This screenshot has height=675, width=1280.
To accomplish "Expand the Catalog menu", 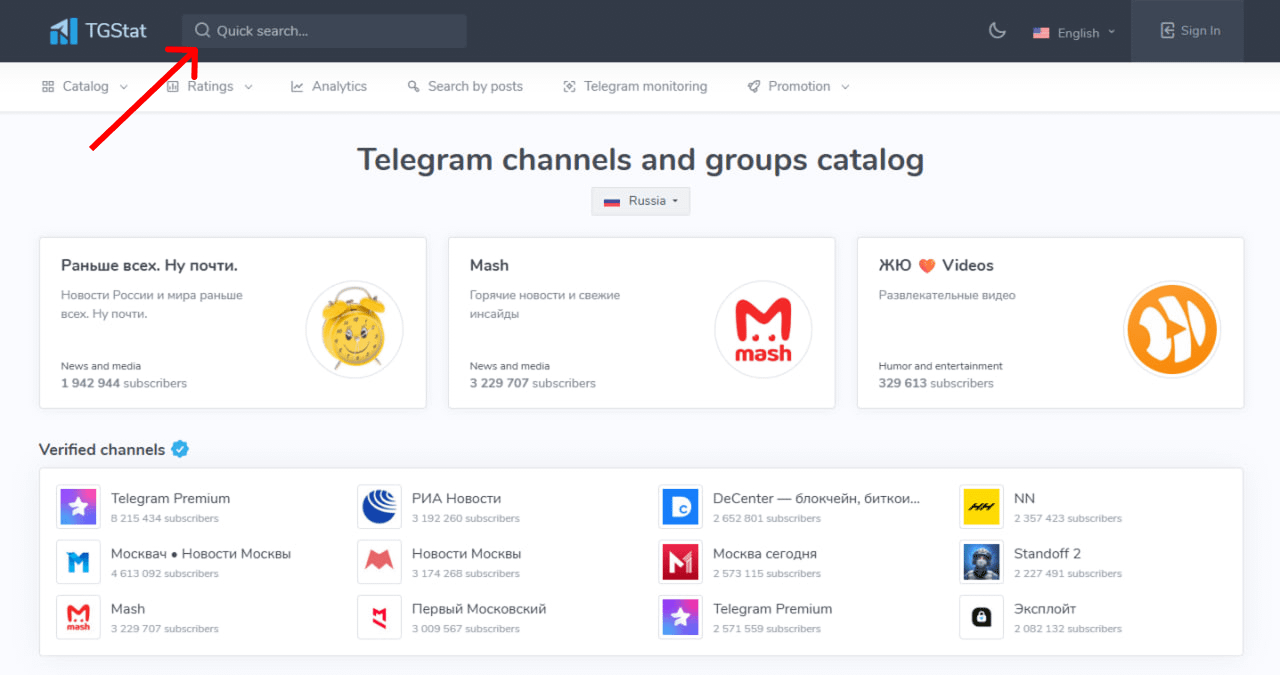I will [x=85, y=87].
